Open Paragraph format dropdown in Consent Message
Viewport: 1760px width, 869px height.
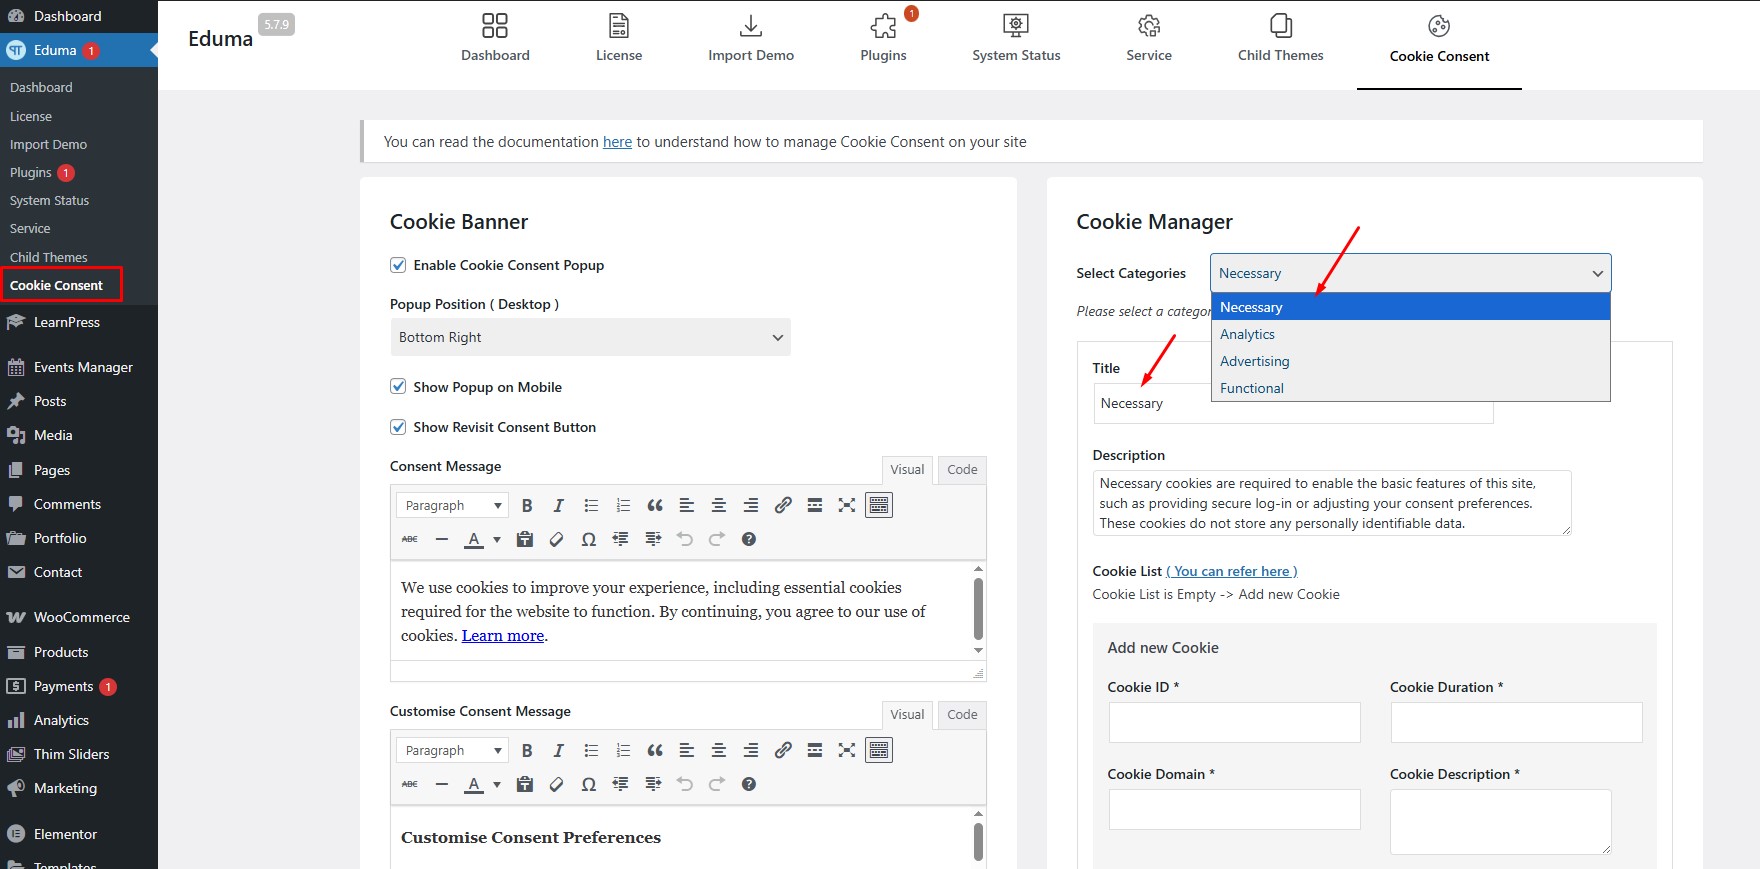pos(452,506)
